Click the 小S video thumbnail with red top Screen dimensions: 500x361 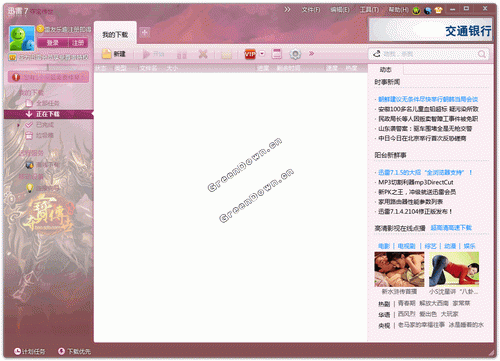point(454,269)
